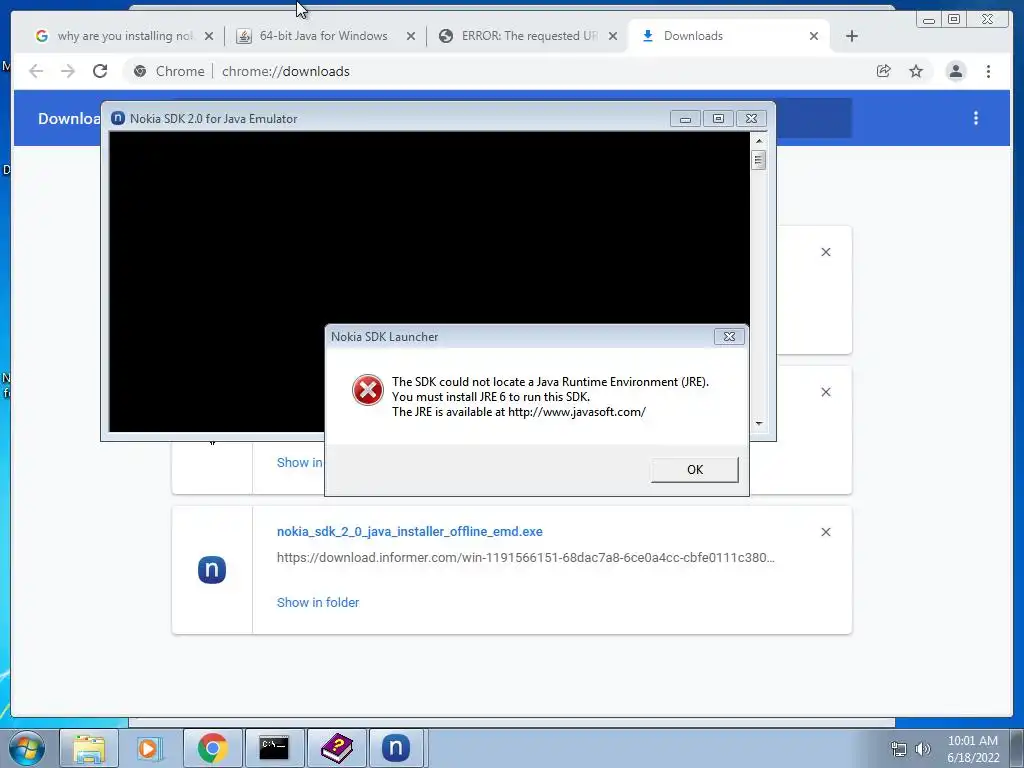
Task: Click the share page icon
Action: coord(884,71)
